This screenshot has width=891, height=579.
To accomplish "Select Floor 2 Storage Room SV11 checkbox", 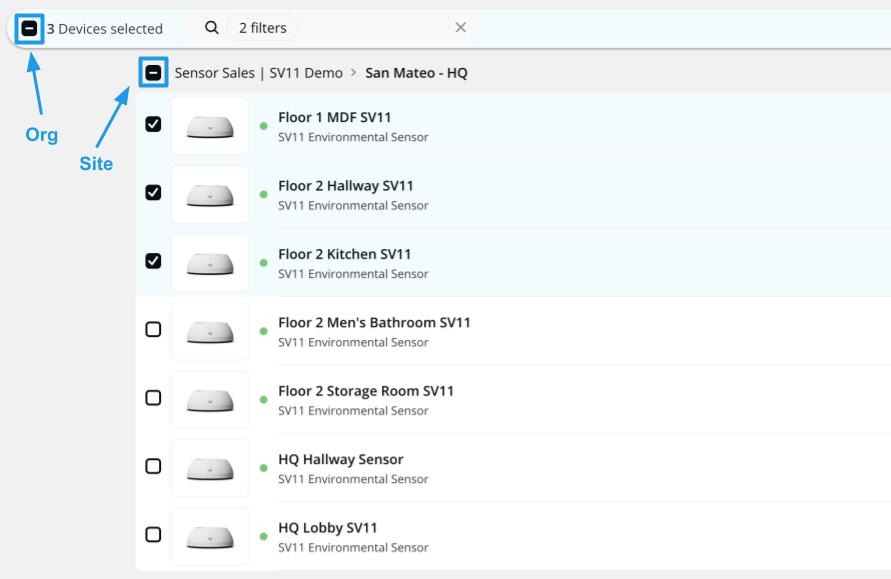I will (x=153, y=398).
